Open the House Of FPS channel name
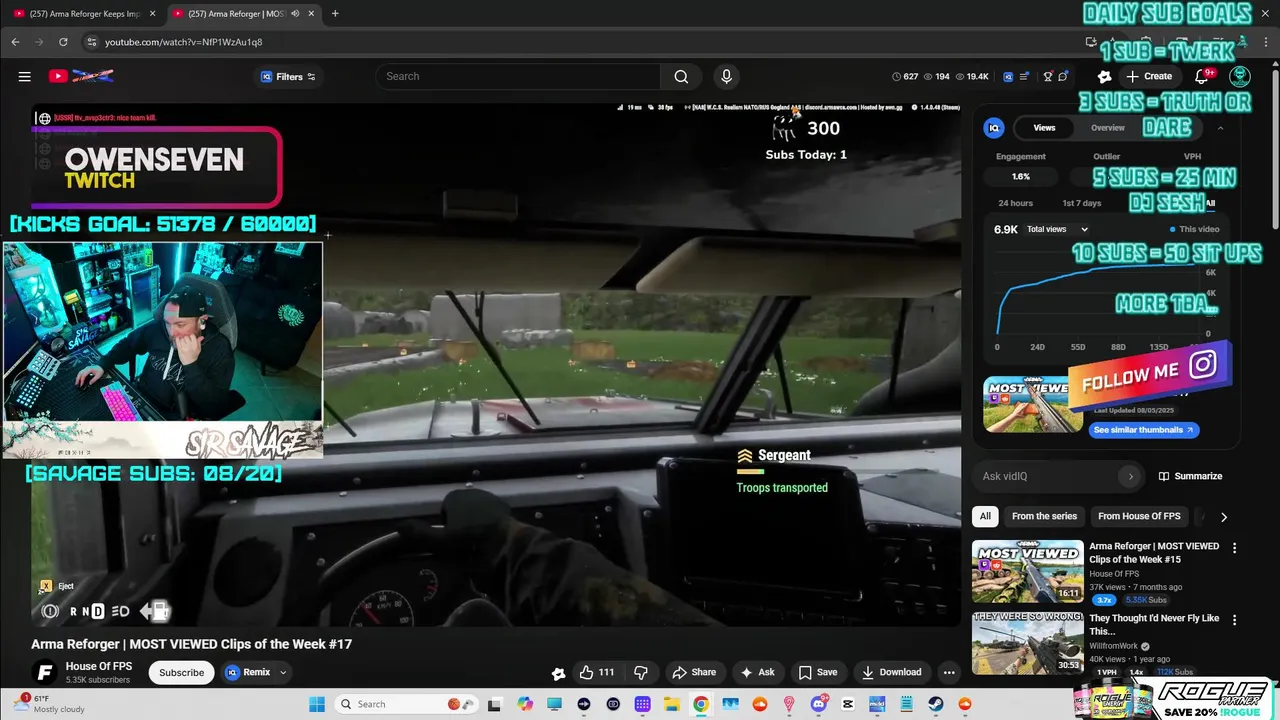The image size is (1280, 720). click(x=99, y=666)
